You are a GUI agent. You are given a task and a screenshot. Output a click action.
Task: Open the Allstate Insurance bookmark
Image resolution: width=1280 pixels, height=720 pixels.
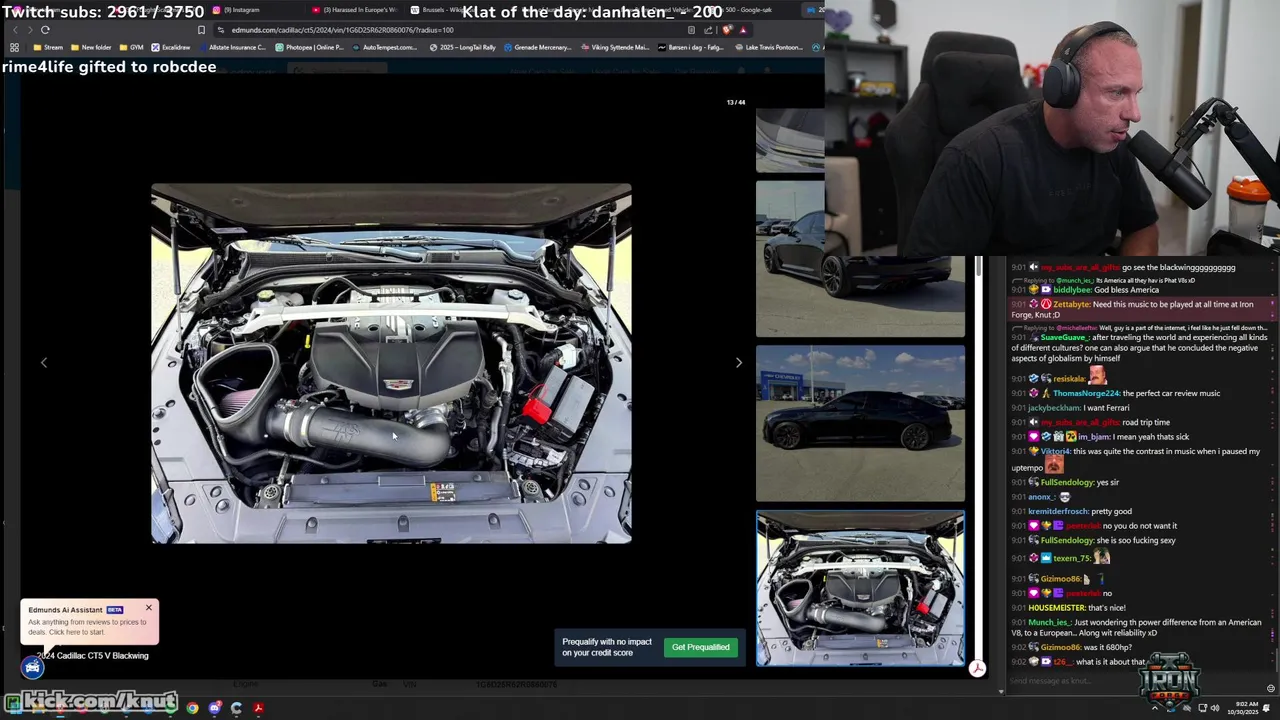[232, 47]
